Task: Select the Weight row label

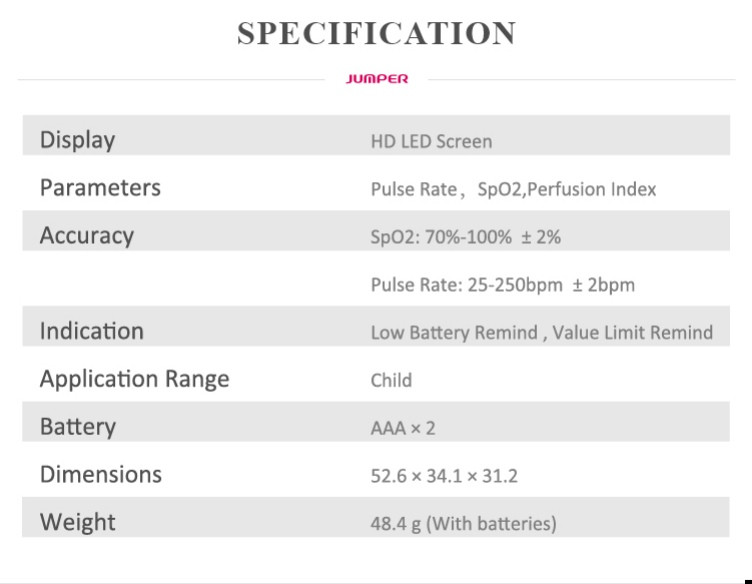Action: pos(77,523)
